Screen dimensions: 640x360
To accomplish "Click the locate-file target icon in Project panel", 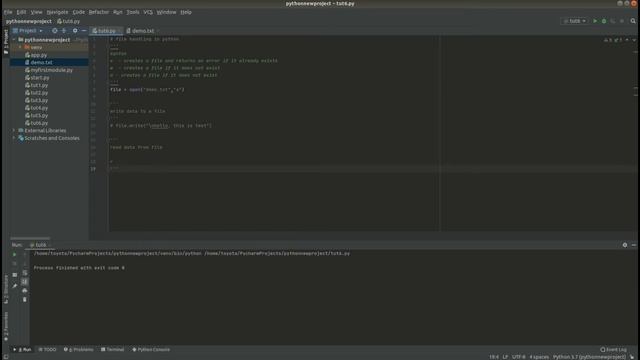I will 54,31.
